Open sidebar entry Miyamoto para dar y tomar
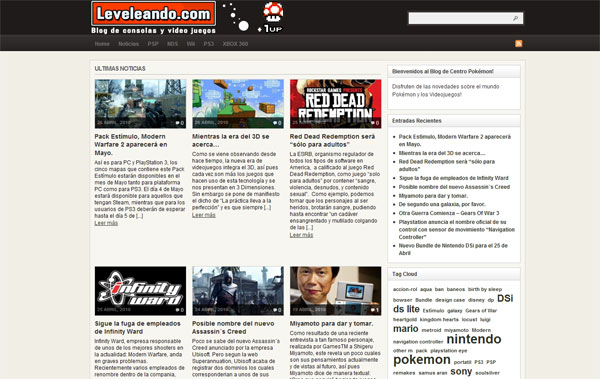 click(x=433, y=196)
